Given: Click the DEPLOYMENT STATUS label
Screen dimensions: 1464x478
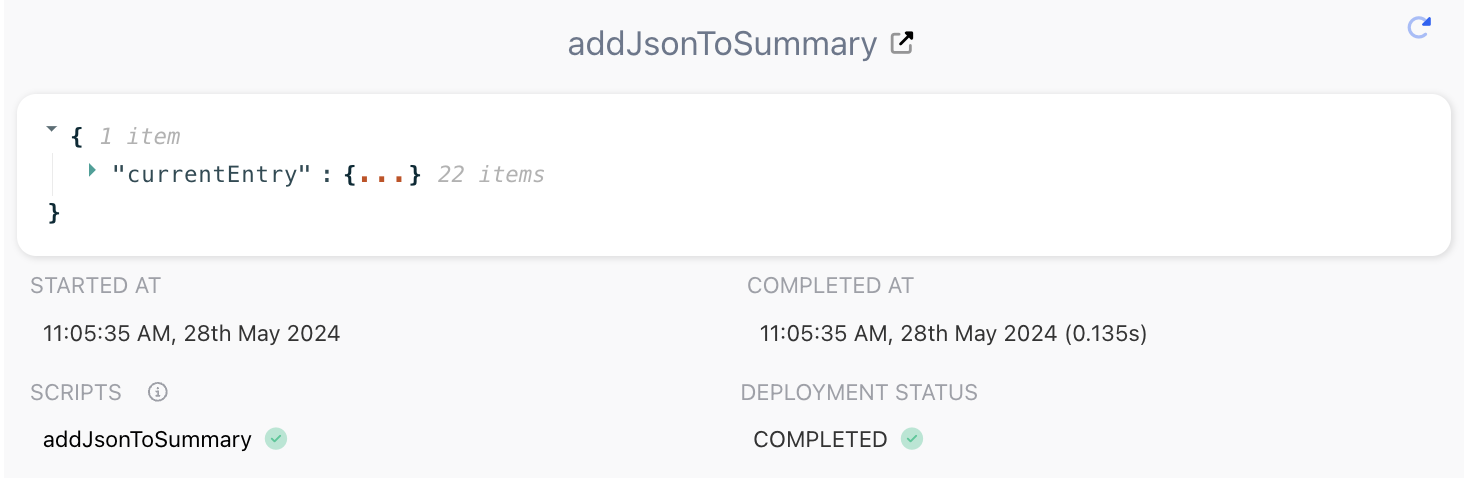Looking at the screenshot, I should 859,393.
